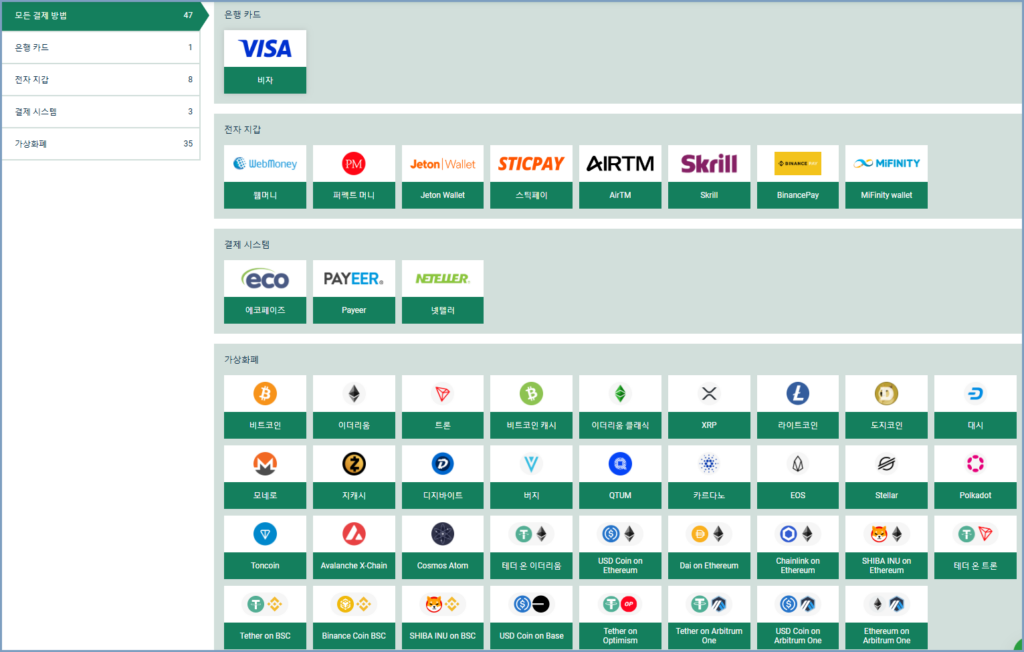Choose 테더 온 트론 option

point(975,547)
